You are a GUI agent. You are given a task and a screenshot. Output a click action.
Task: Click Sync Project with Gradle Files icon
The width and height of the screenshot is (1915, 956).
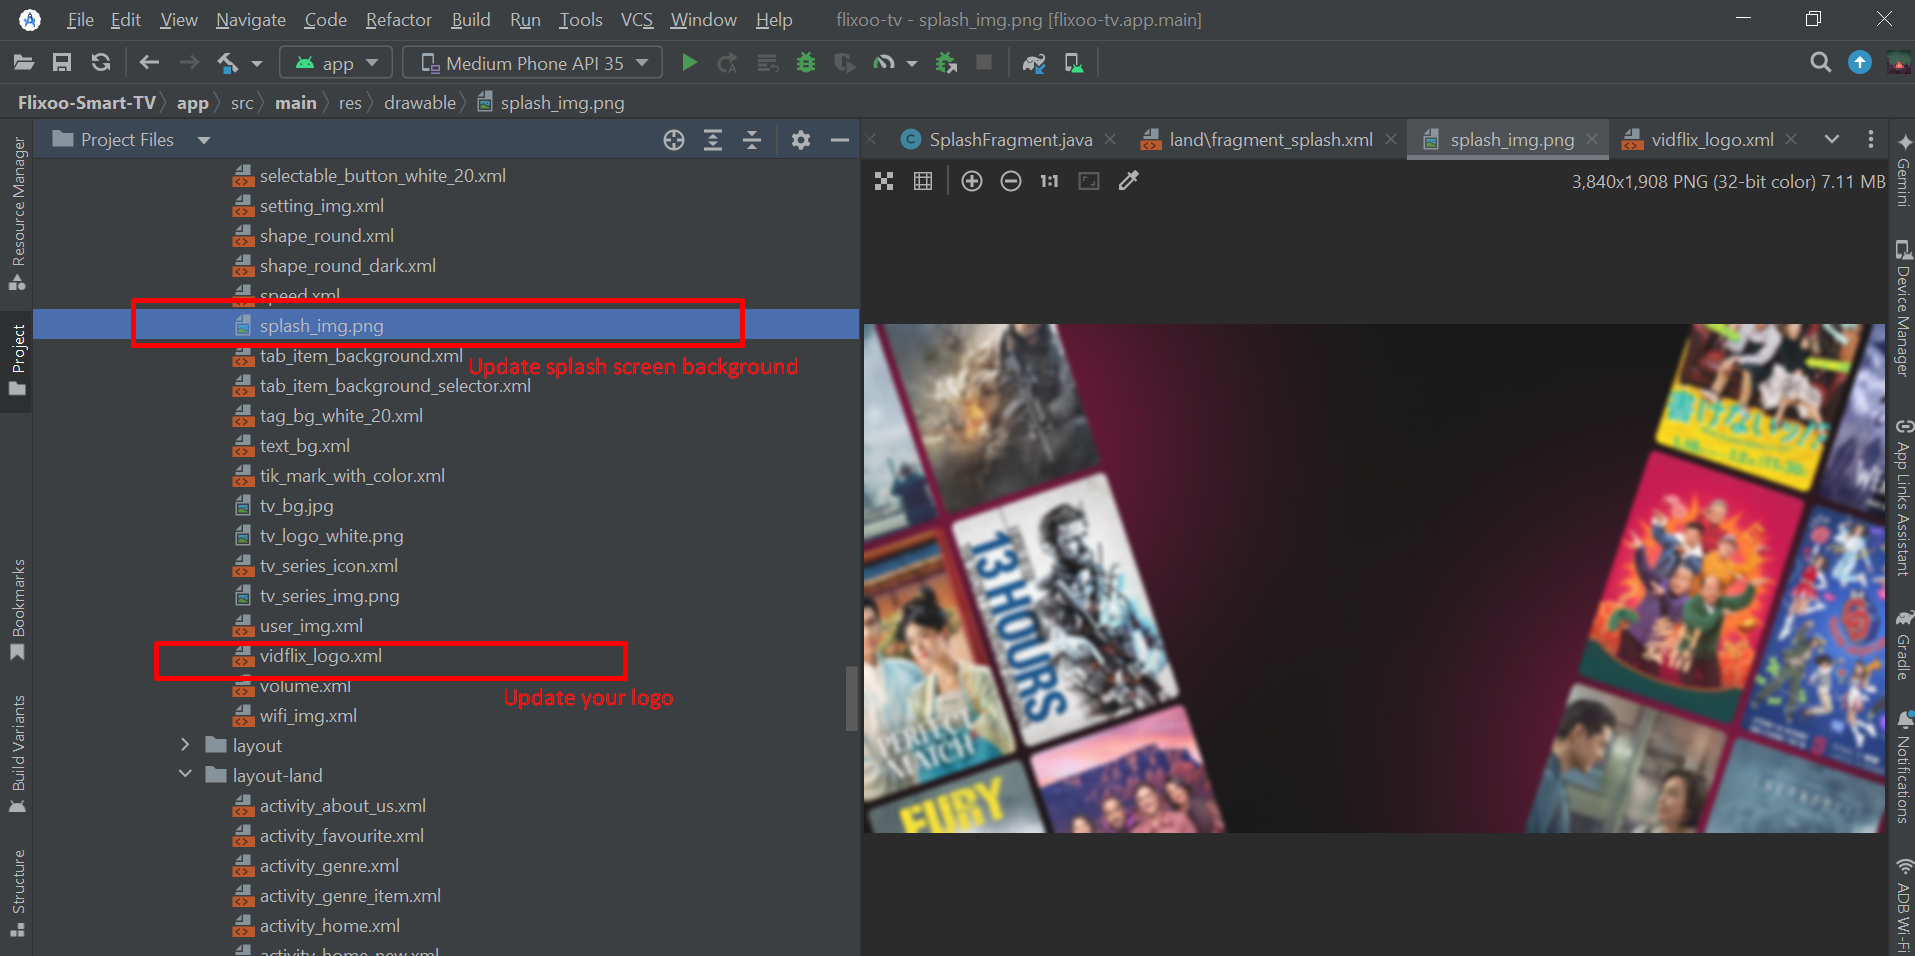1034,63
